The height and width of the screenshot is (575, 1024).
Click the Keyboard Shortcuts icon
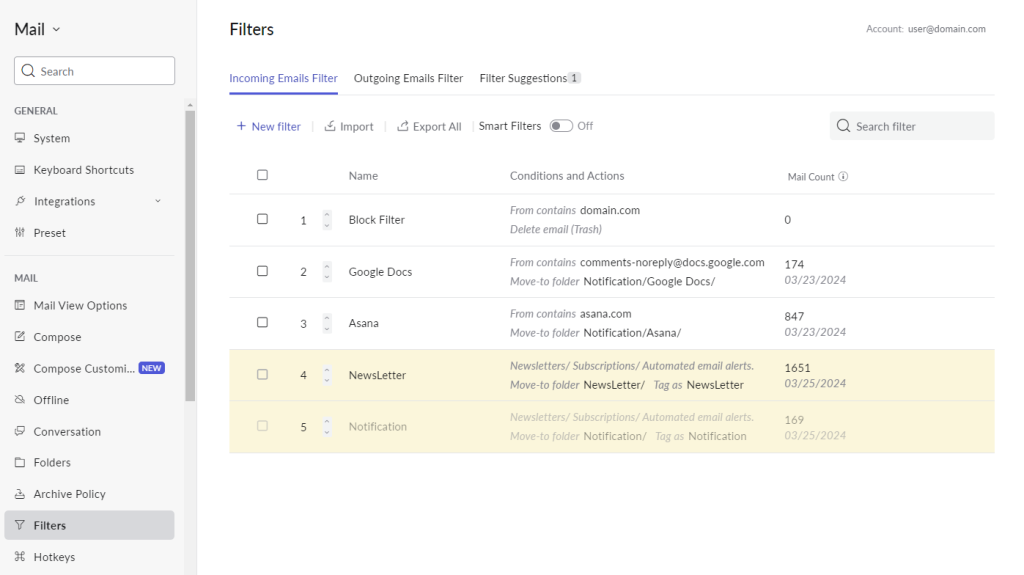[x=20, y=170]
